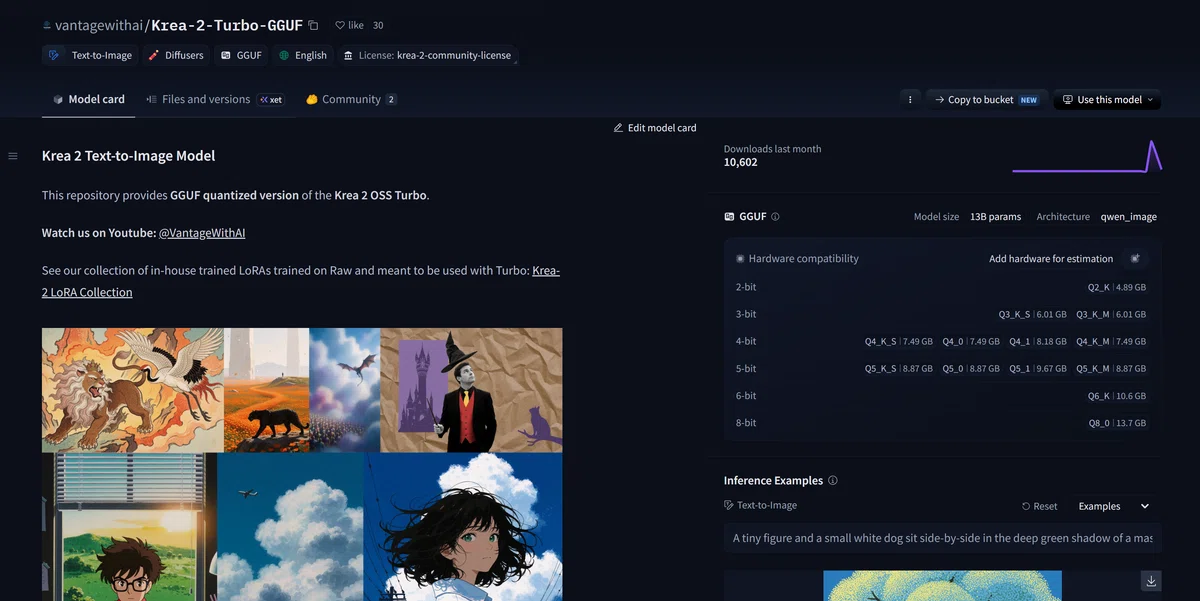This screenshot has height=601, width=1200.
Task: Switch to the Model card tab
Action: [88, 99]
